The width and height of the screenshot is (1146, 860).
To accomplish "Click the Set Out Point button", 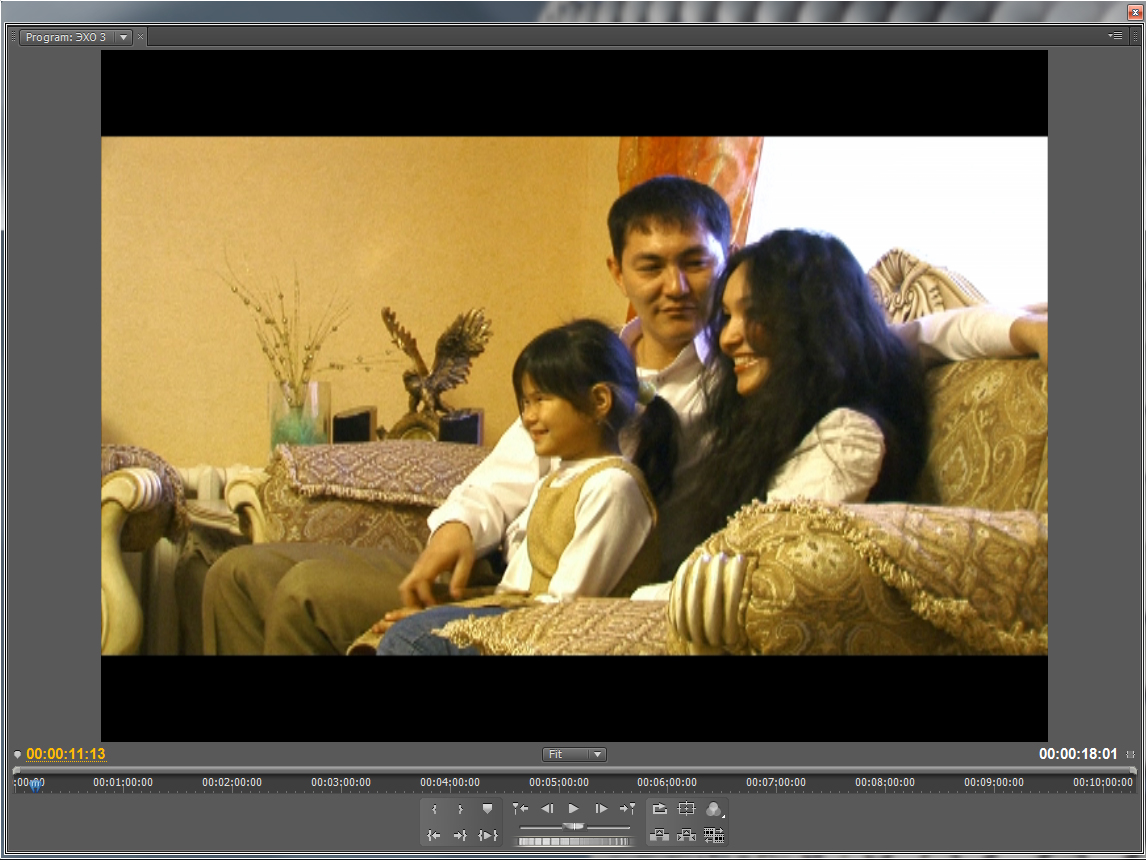I will click(x=460, y=809).
